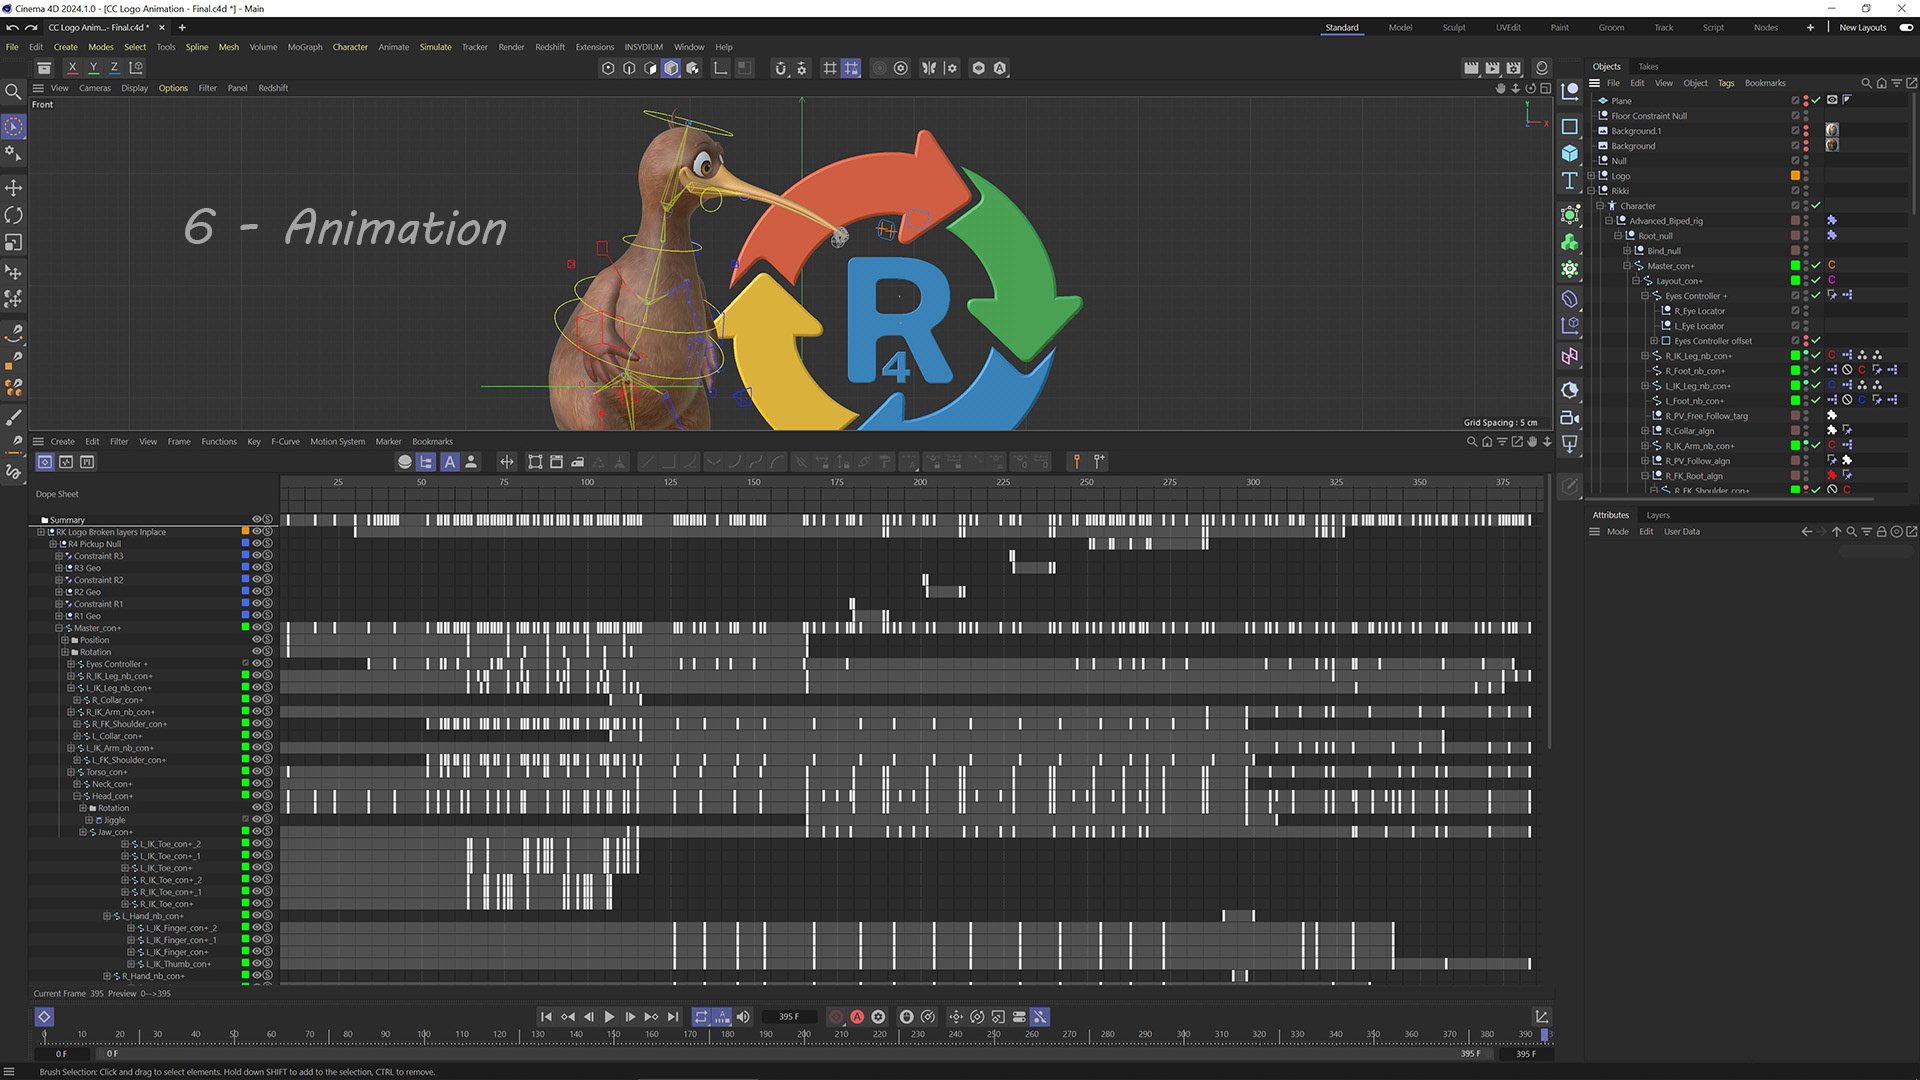Image resolution: width=1920 pixels, height=1080 pixels.
Task: Toggle loop playback mode button
Action: pyautogui.click(x=701, y=1017)
